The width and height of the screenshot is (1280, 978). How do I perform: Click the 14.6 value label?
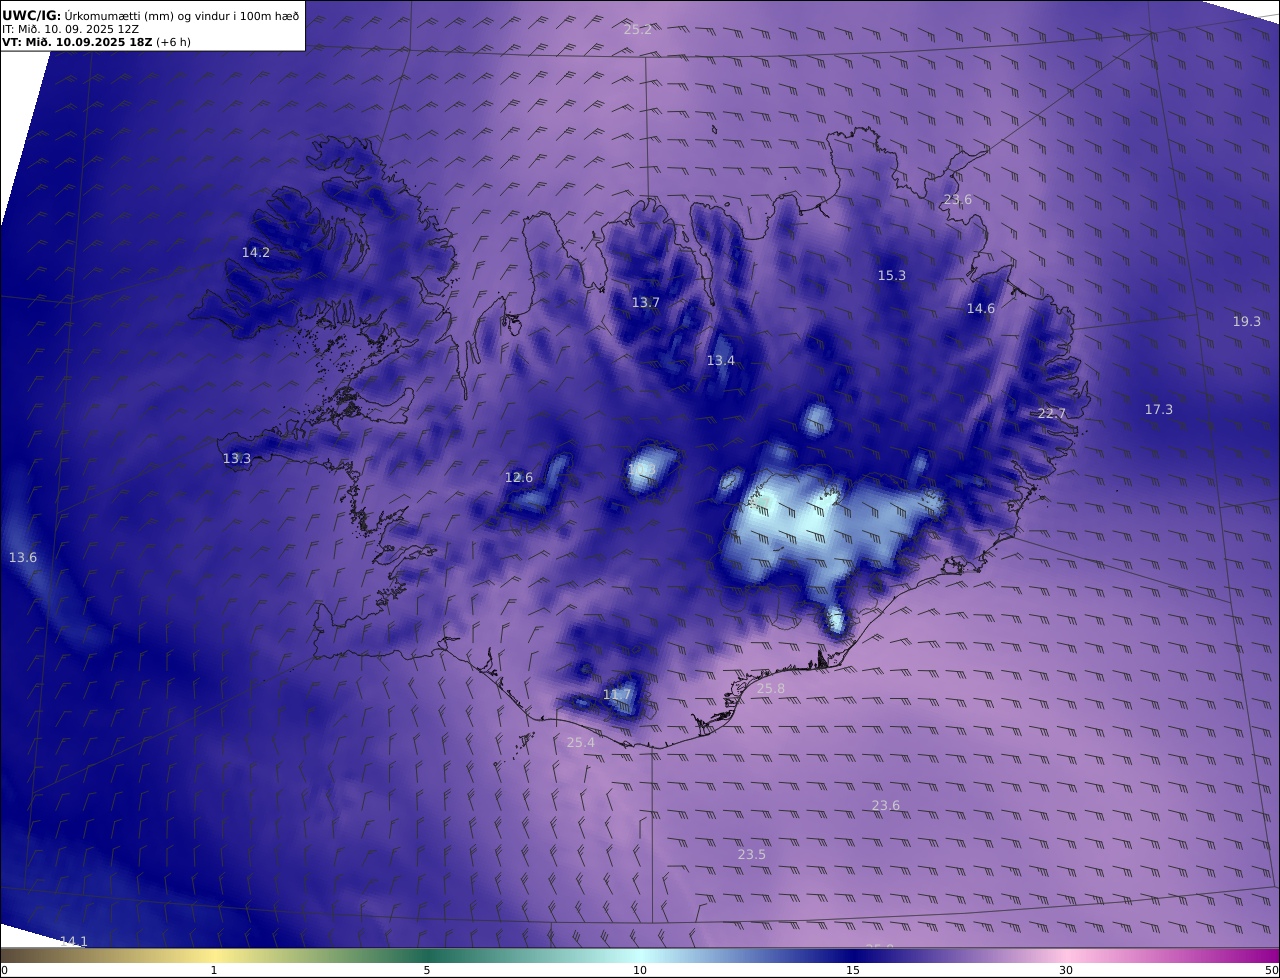pos(981,309)
